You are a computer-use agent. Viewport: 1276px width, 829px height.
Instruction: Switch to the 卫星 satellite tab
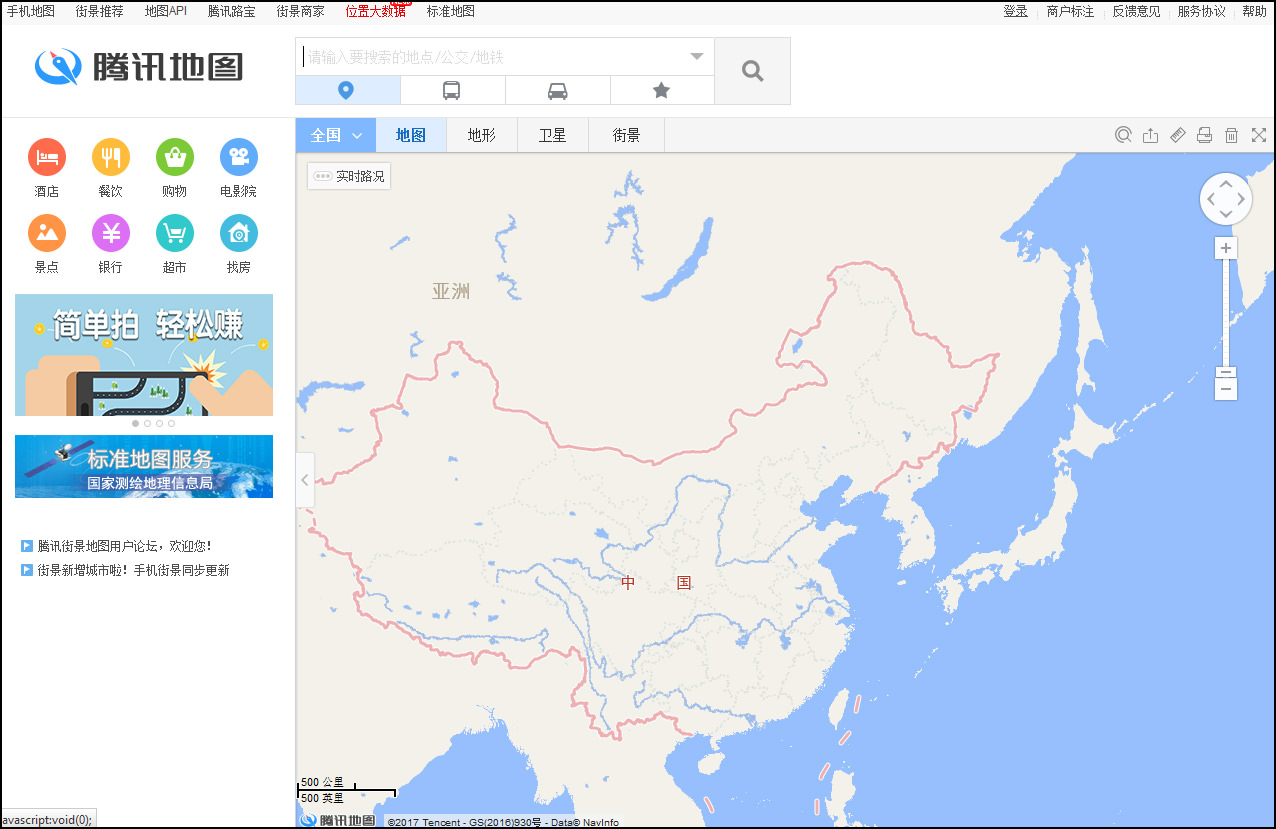point(553,135)
